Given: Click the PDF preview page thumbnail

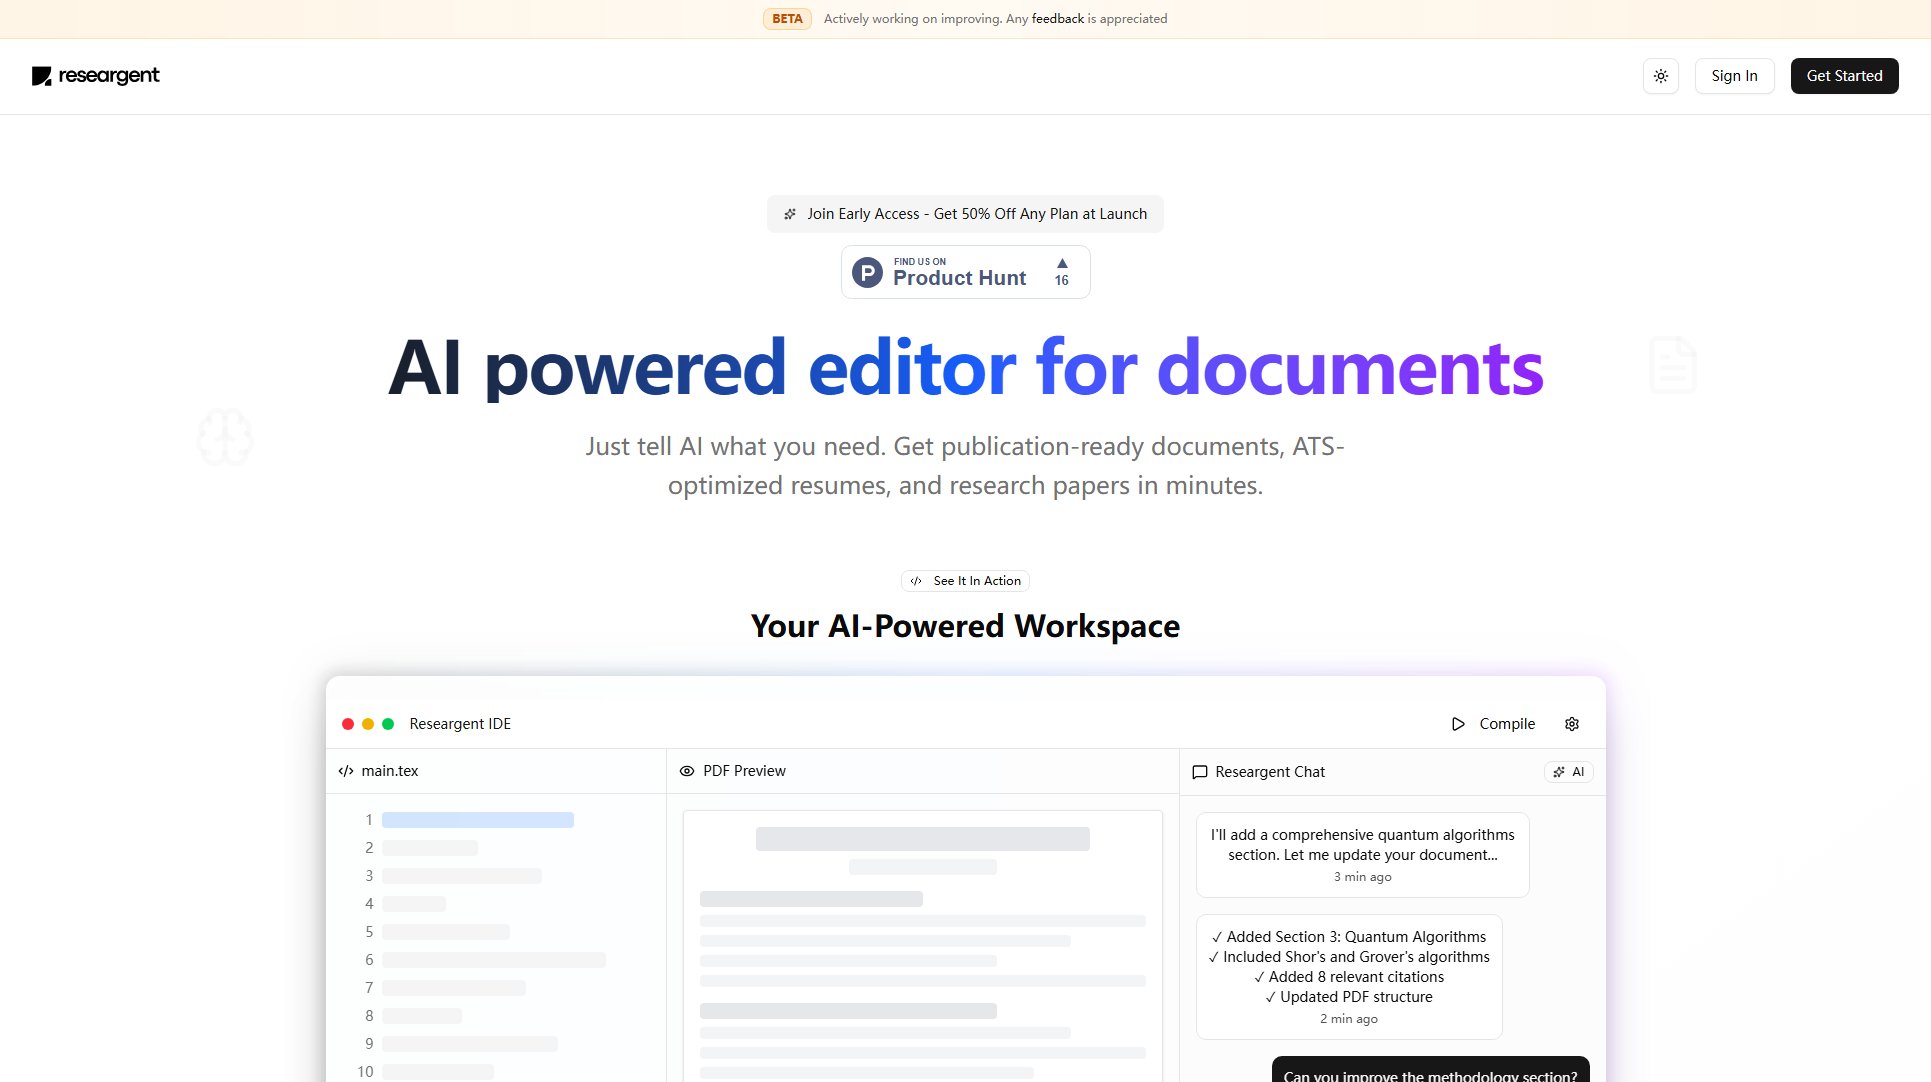Looking at the screenshot, I should (x=922, y=946).
